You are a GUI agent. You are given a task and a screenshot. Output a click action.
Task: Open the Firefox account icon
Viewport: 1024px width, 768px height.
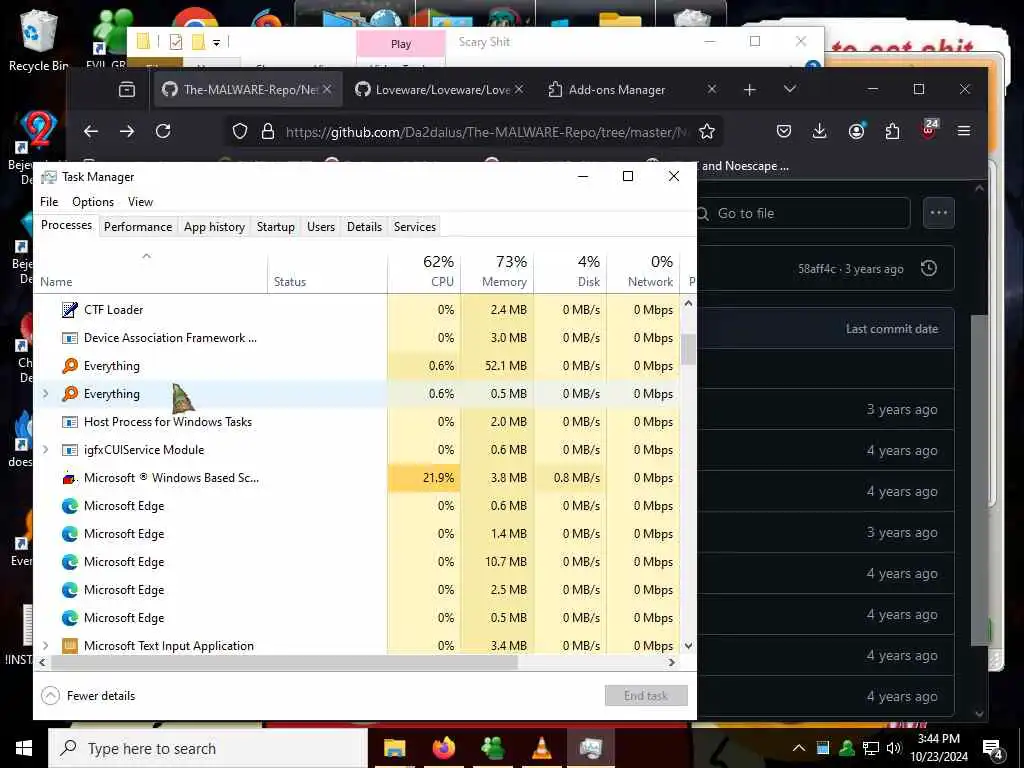[x=856, y=131]
